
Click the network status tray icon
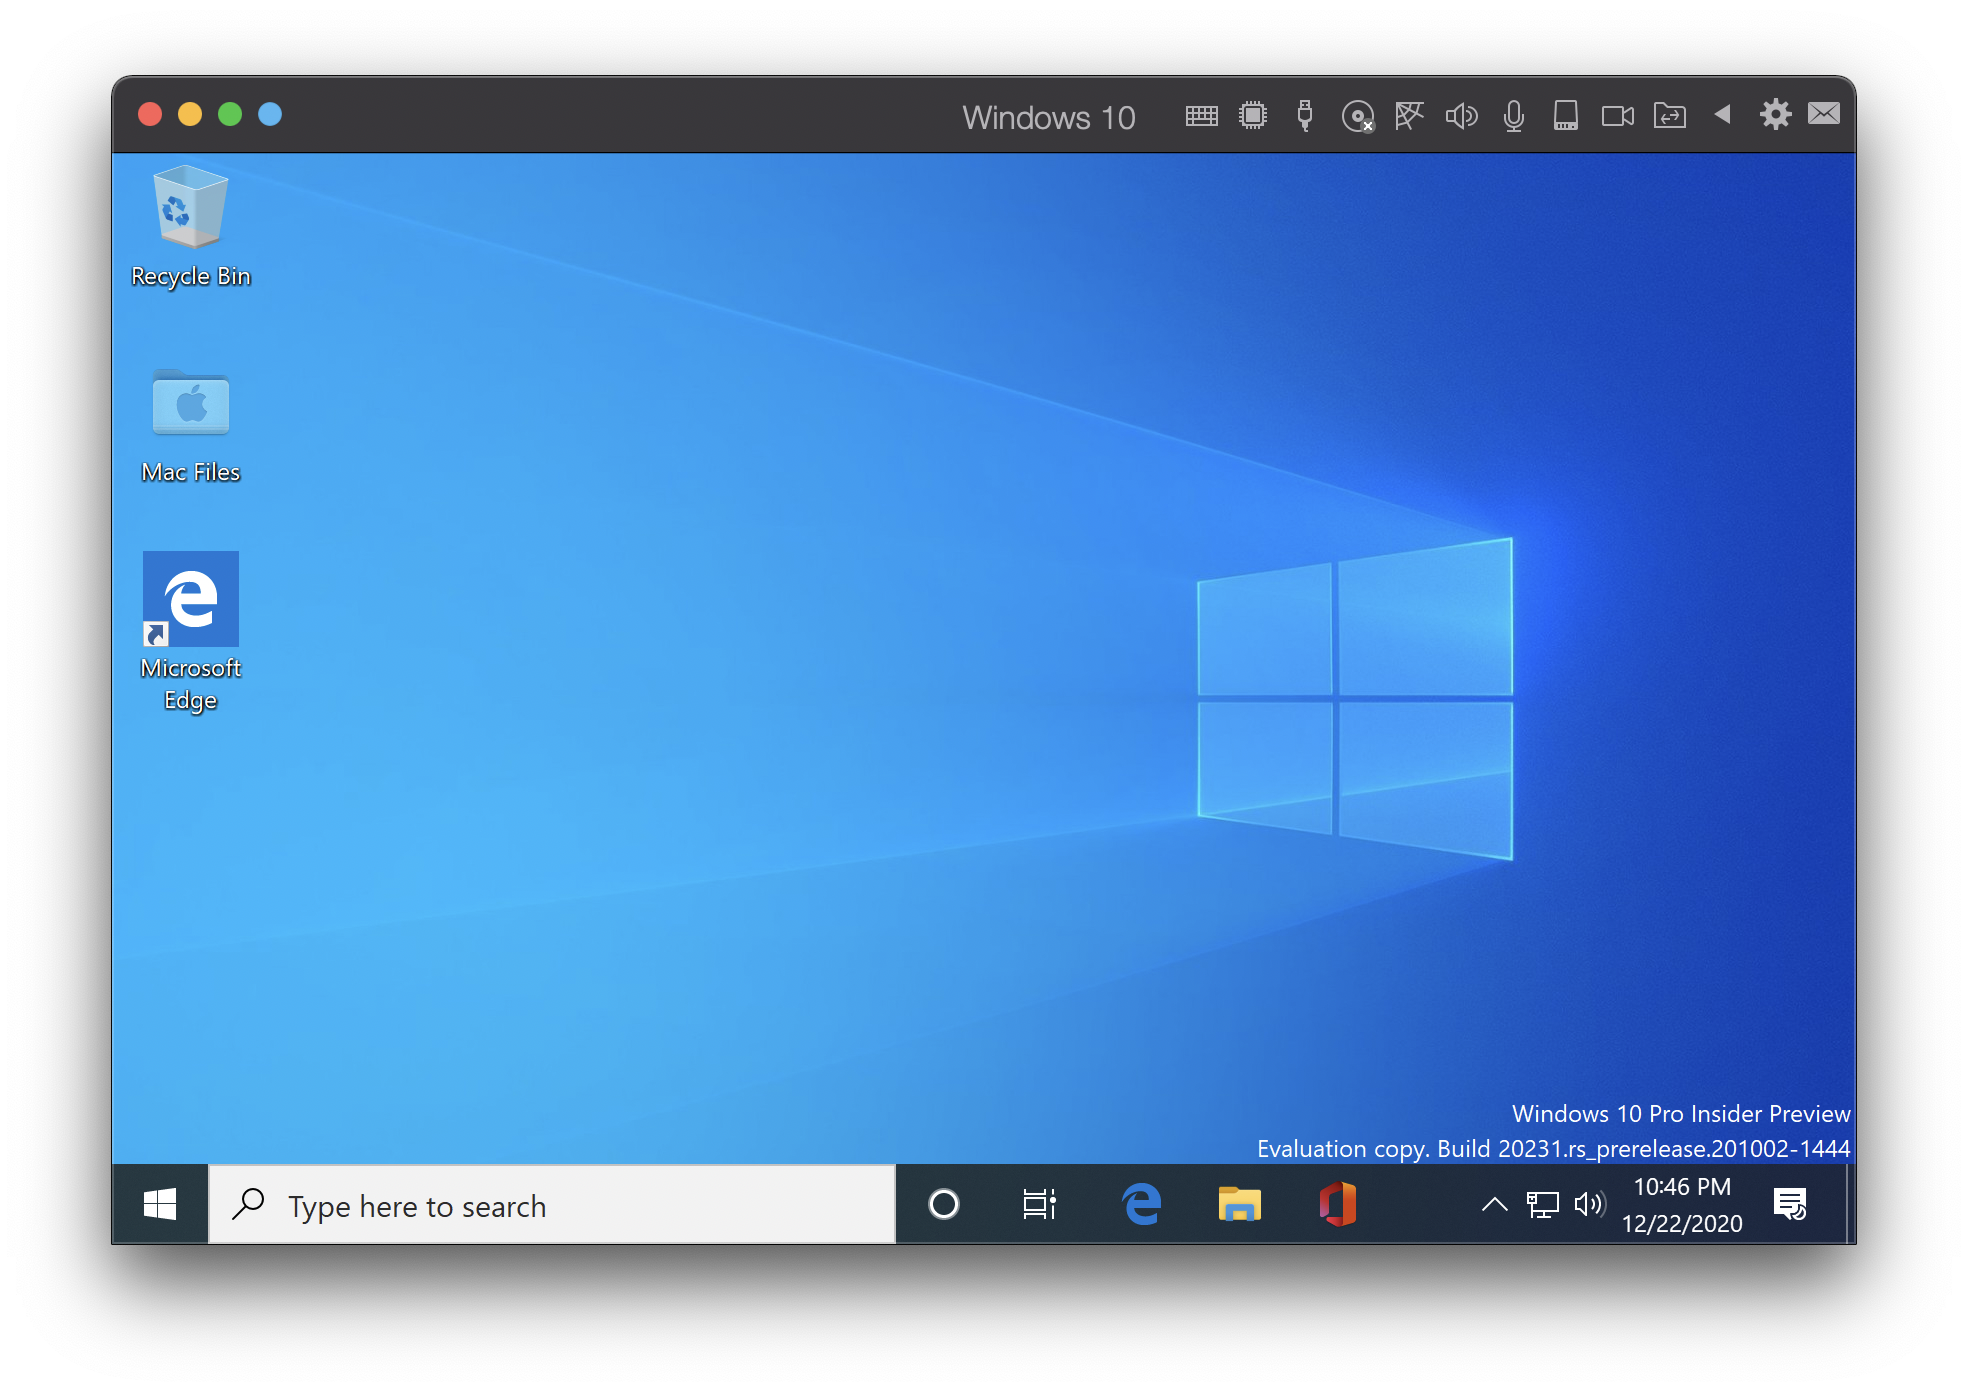1543,1204
